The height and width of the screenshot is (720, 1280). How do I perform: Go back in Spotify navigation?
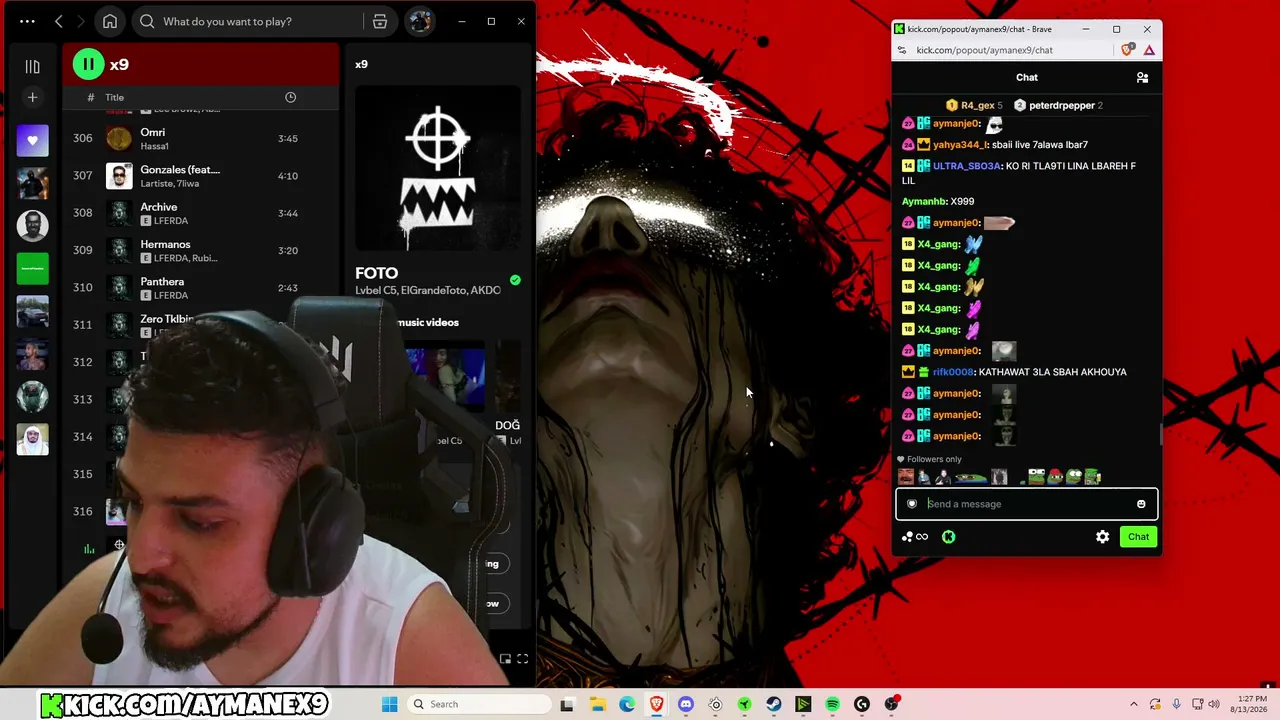coord(58,21)
